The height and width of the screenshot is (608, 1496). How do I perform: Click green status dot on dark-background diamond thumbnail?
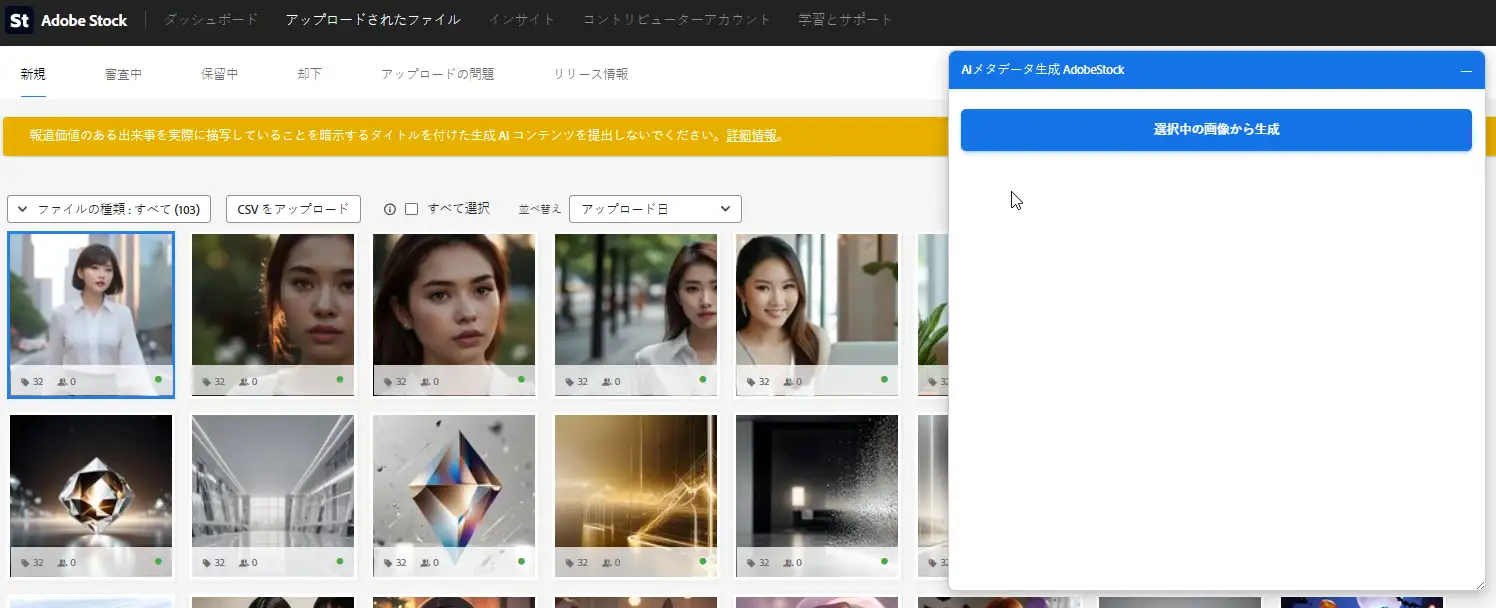pos(158,562)
